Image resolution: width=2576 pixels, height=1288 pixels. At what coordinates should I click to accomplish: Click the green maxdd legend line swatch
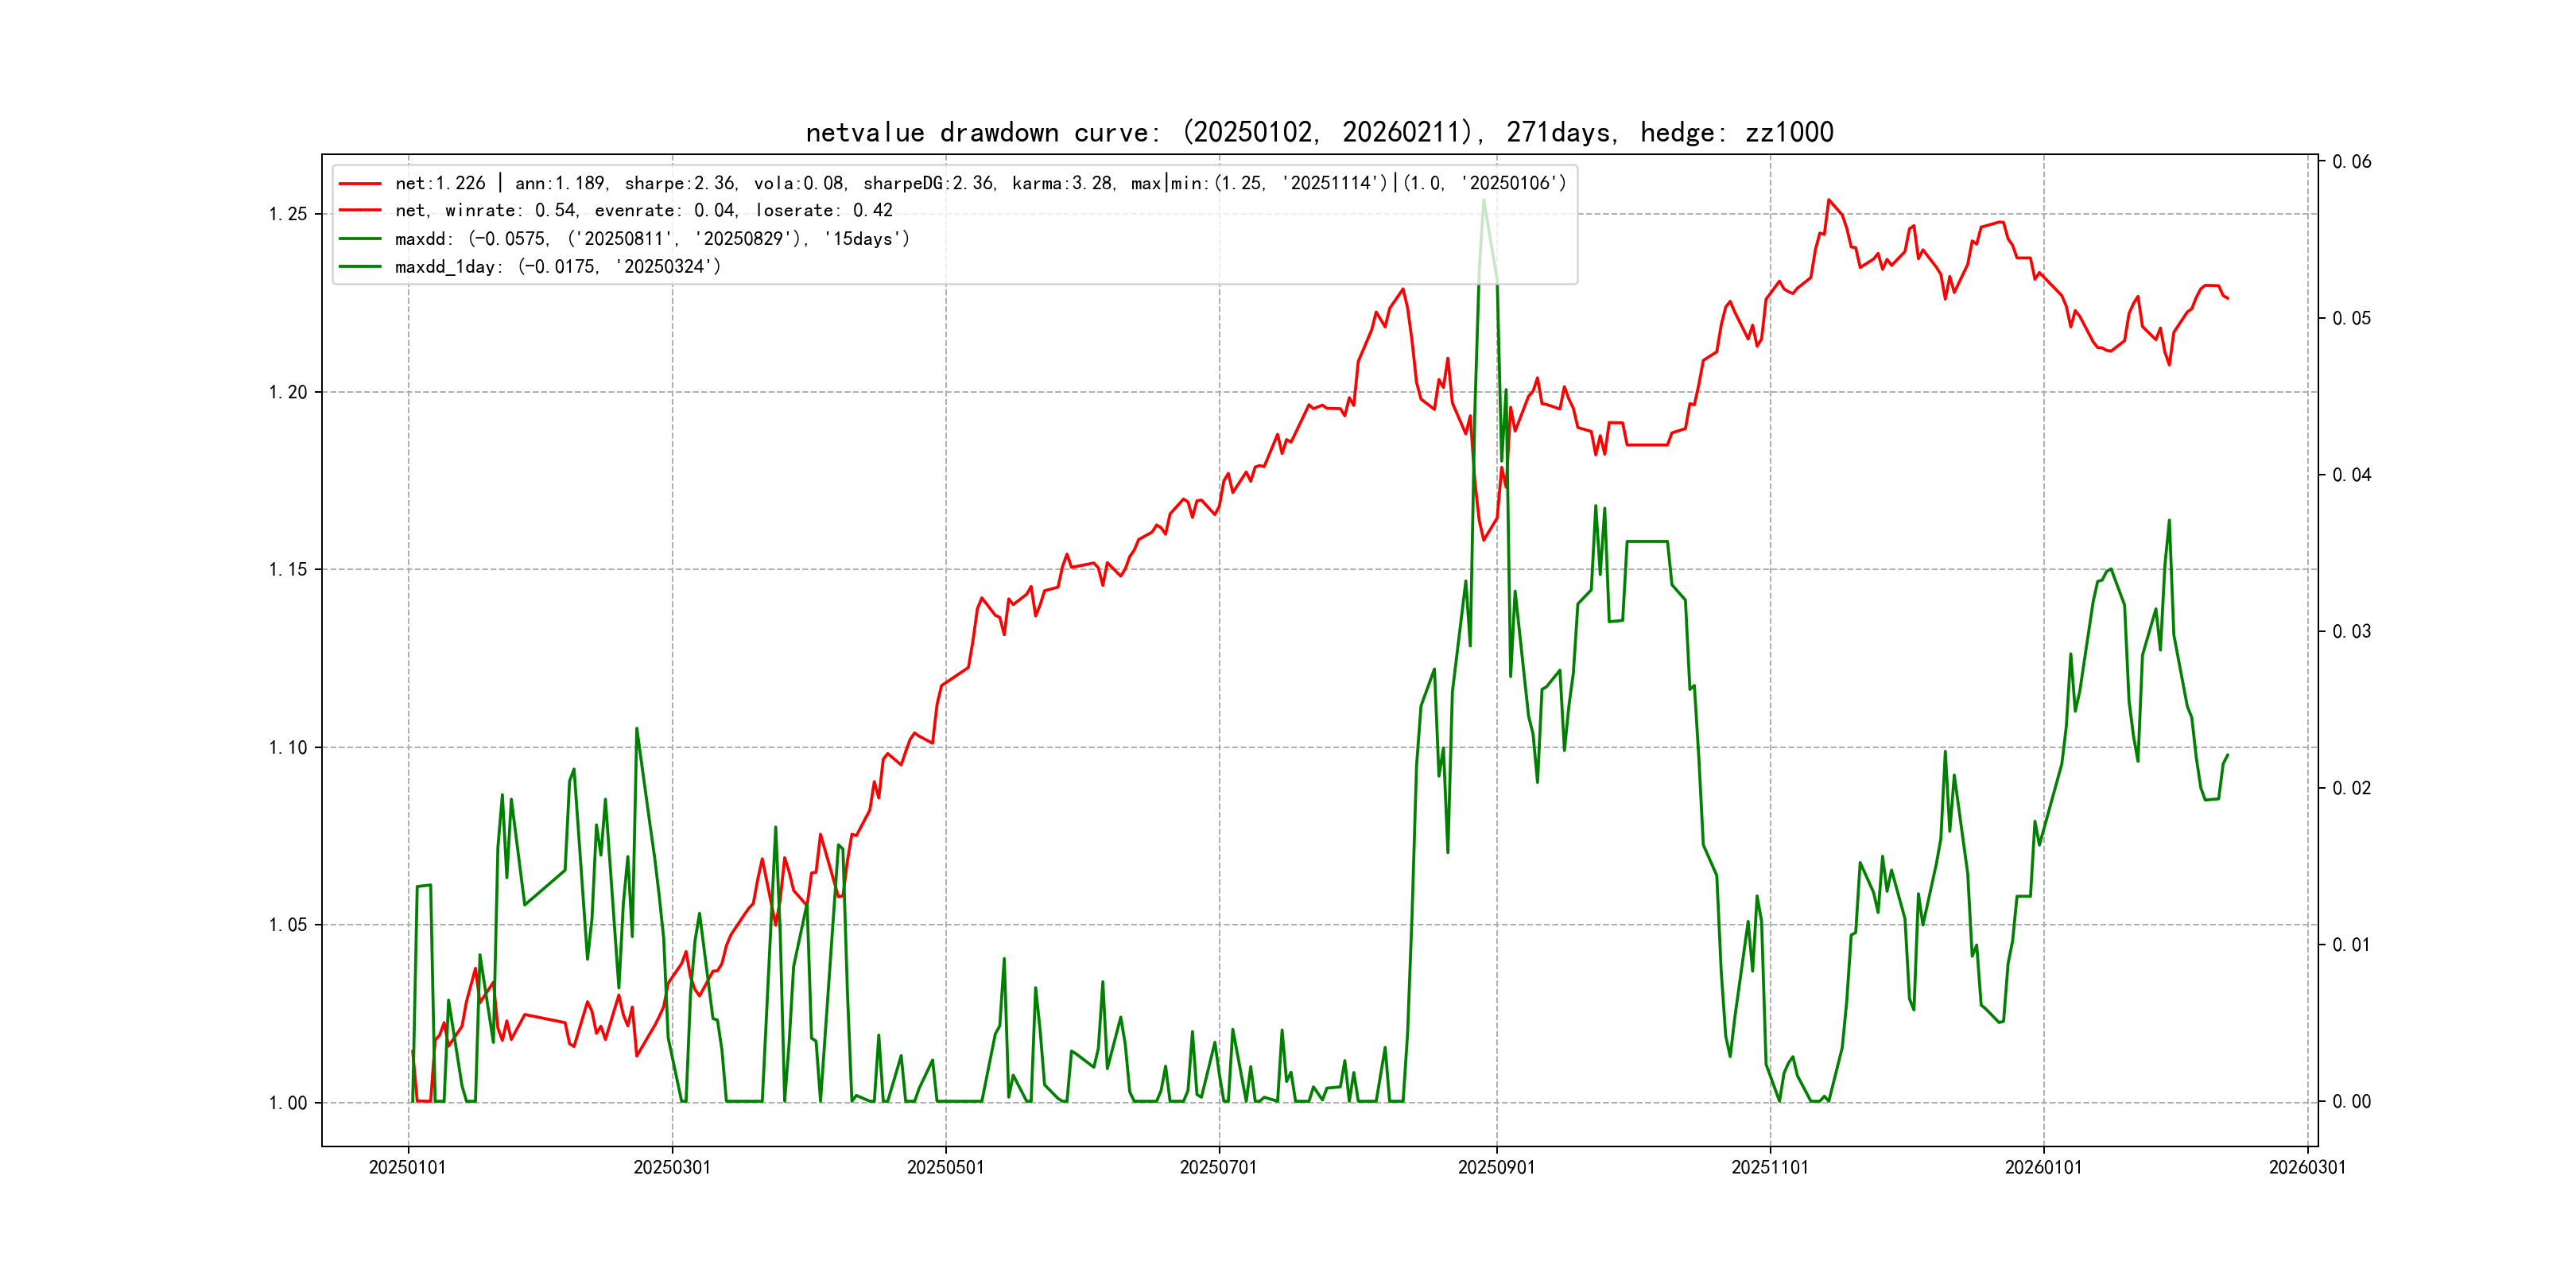point(360,239)
